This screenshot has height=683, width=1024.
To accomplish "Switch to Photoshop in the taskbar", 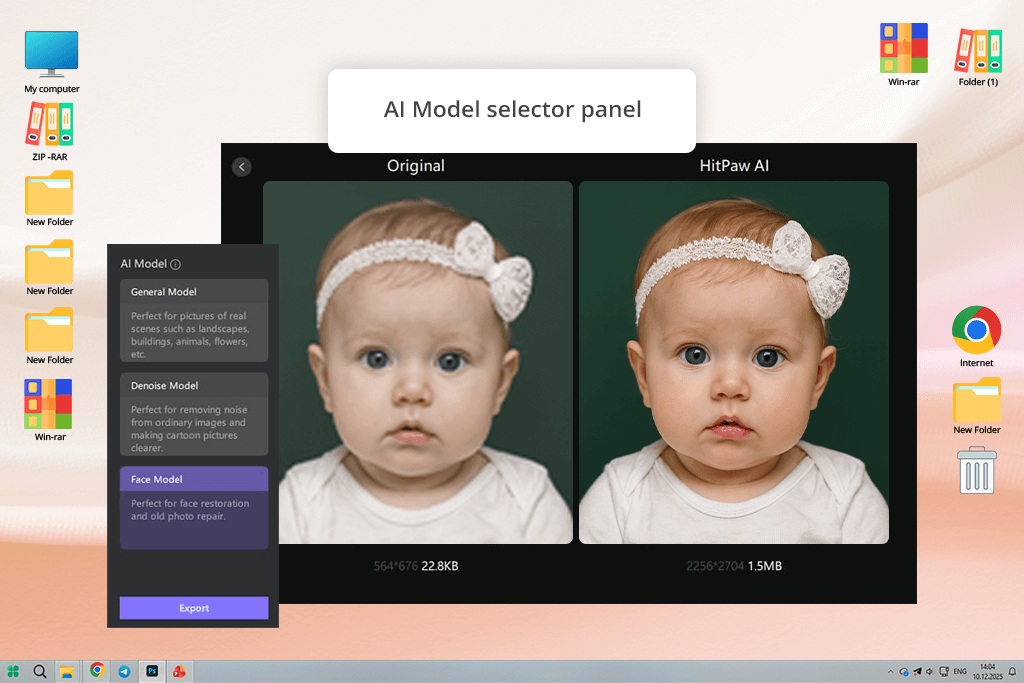I will click(x=152, y=671).
